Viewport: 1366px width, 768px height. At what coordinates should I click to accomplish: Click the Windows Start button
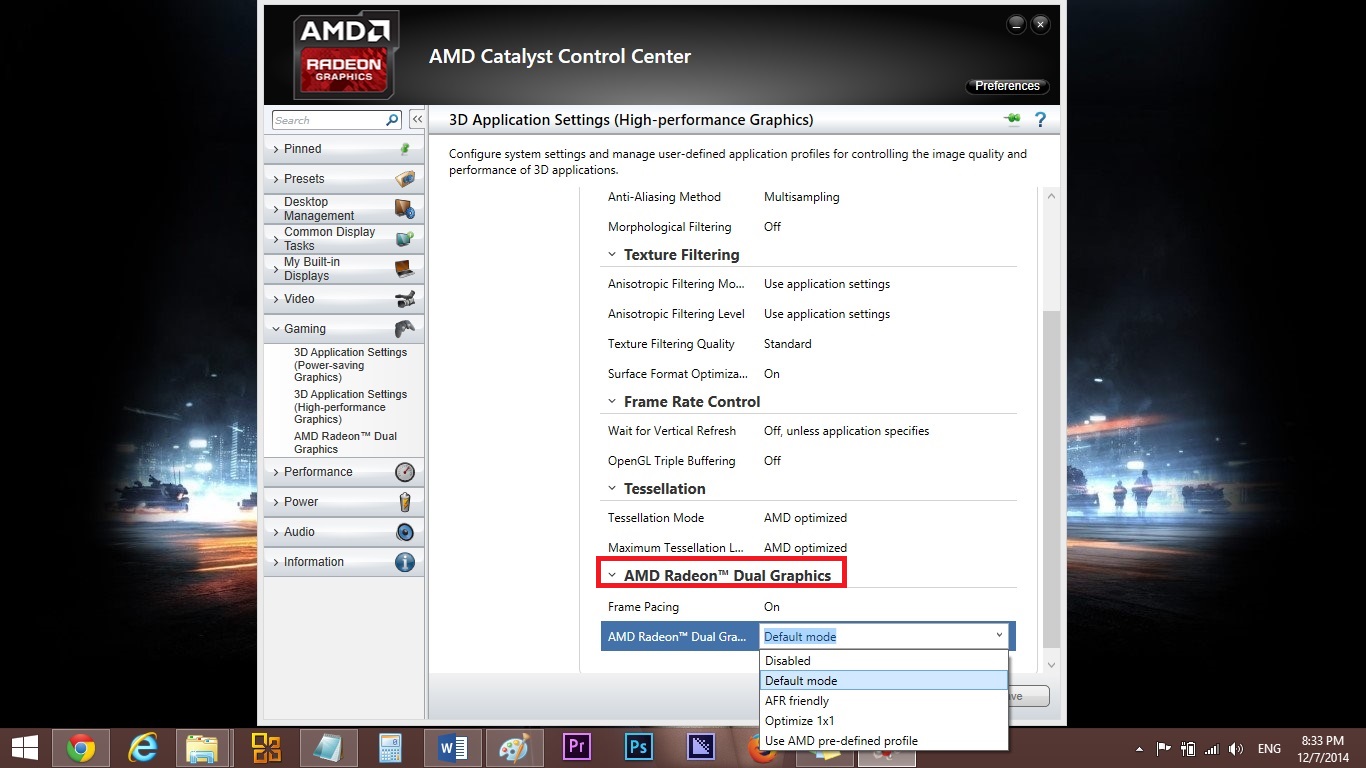tap(24, 748)
